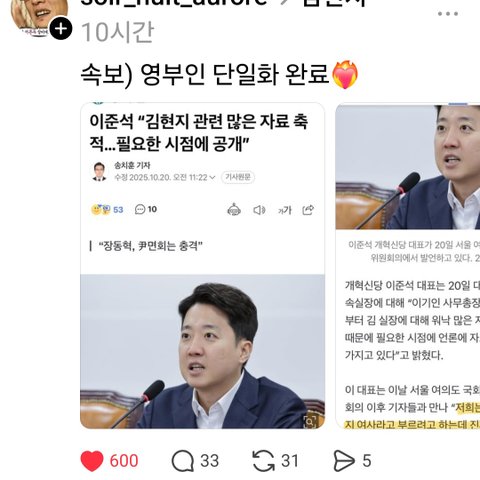Change font size with the 가가 icon
480x480 pixels.
(284, 210)
